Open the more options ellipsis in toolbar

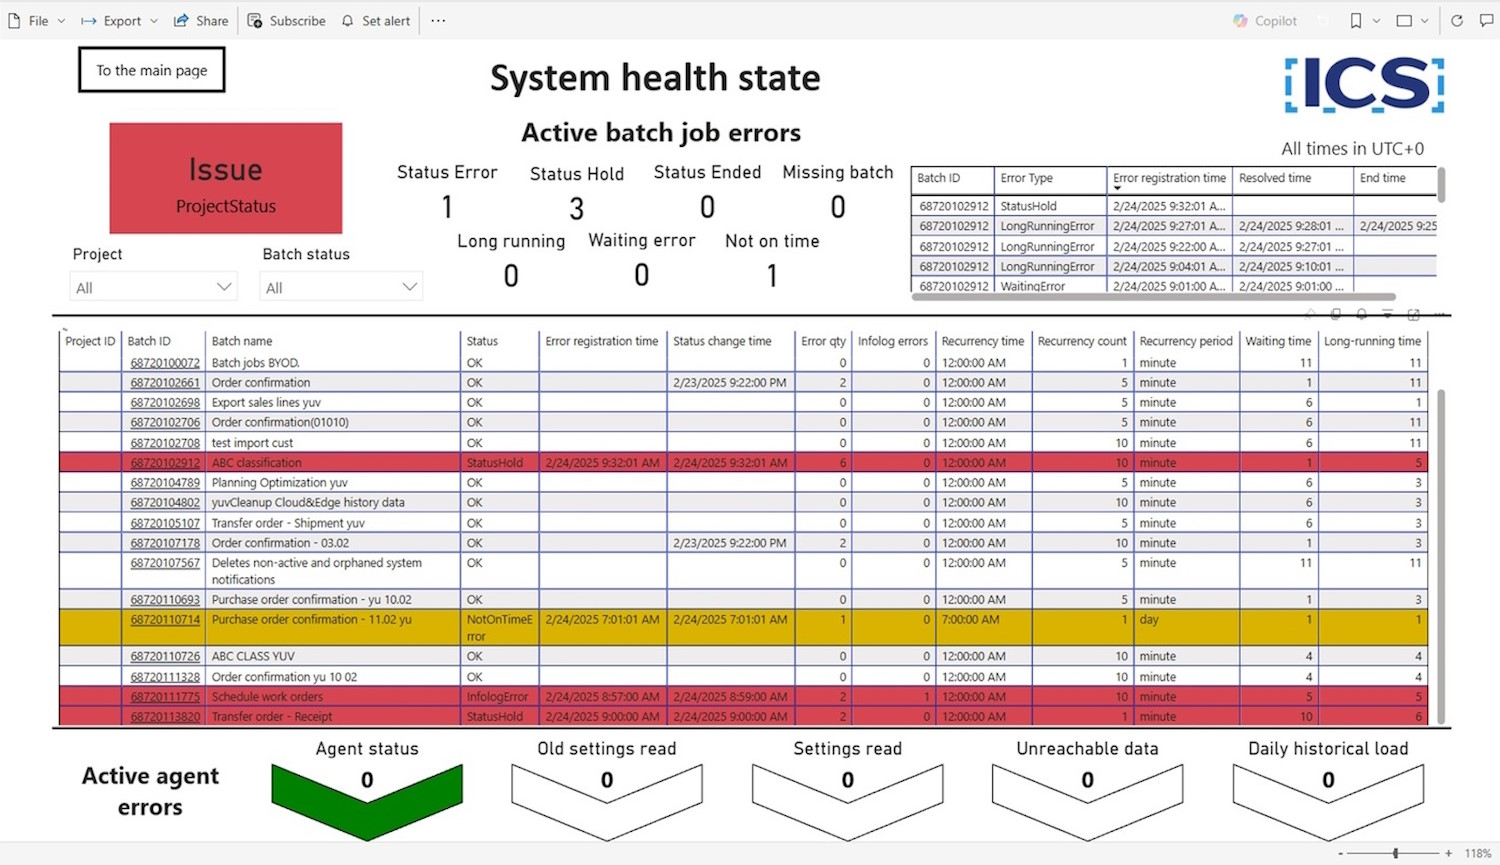pos(438,20)
